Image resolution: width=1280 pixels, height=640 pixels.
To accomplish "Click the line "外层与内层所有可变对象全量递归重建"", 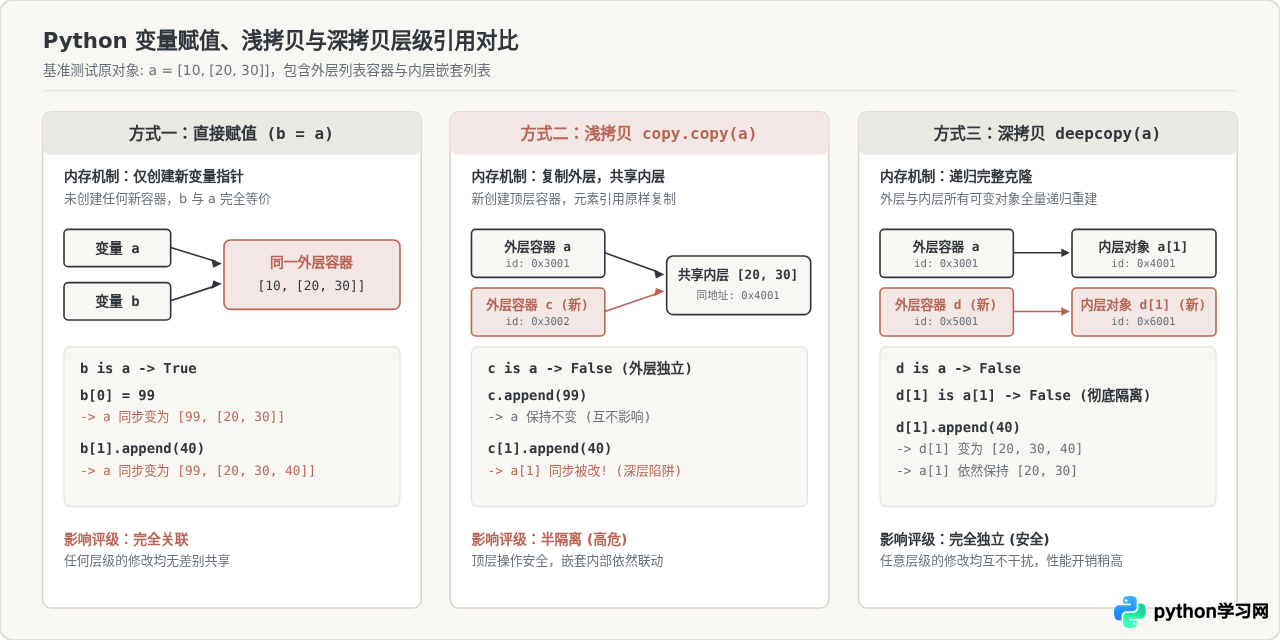I will tap(988, 199).
